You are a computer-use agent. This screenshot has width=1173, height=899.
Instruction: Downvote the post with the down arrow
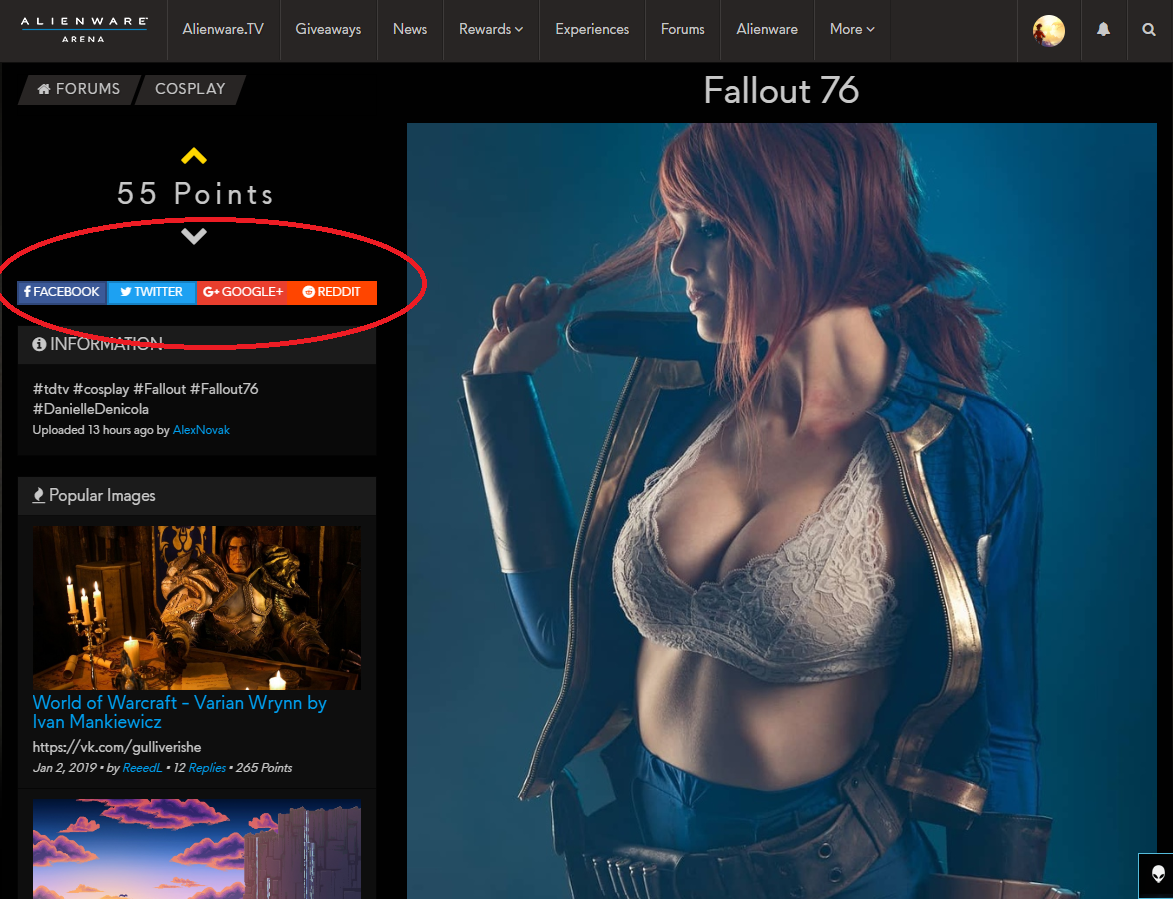click(x=194, y=236)
